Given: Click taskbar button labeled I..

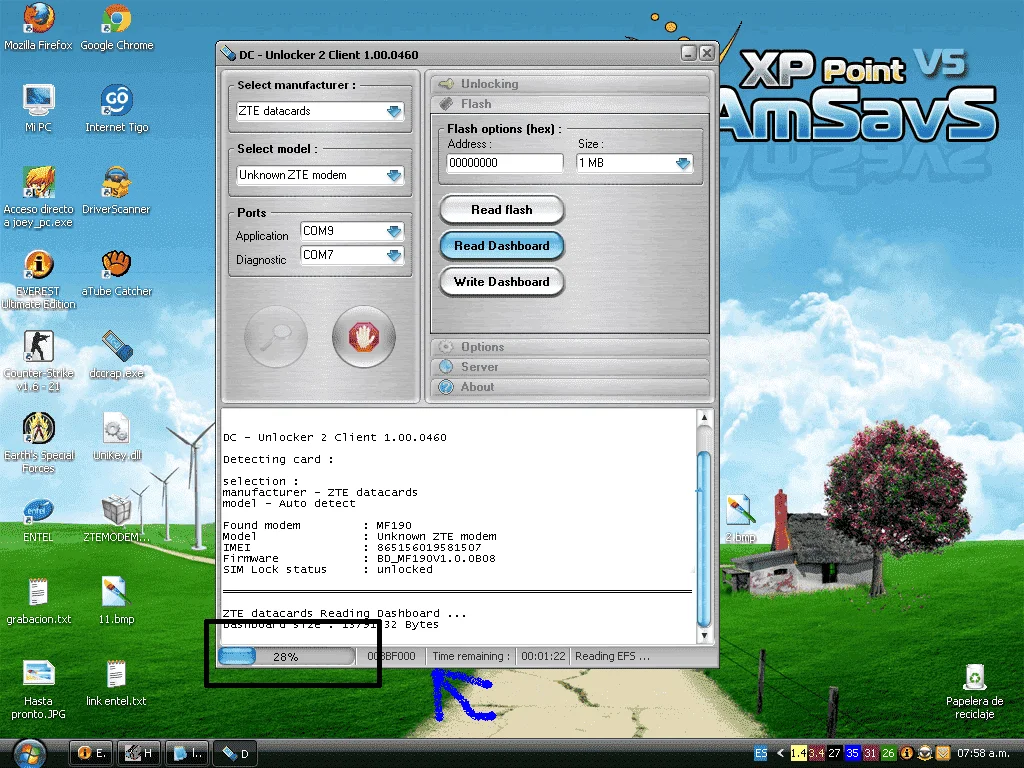Looking at the screenshot, I should pos(187,754).
